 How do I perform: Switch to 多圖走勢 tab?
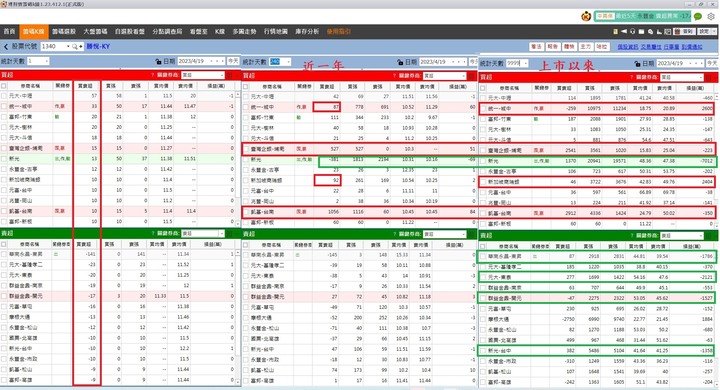[244, 32]
